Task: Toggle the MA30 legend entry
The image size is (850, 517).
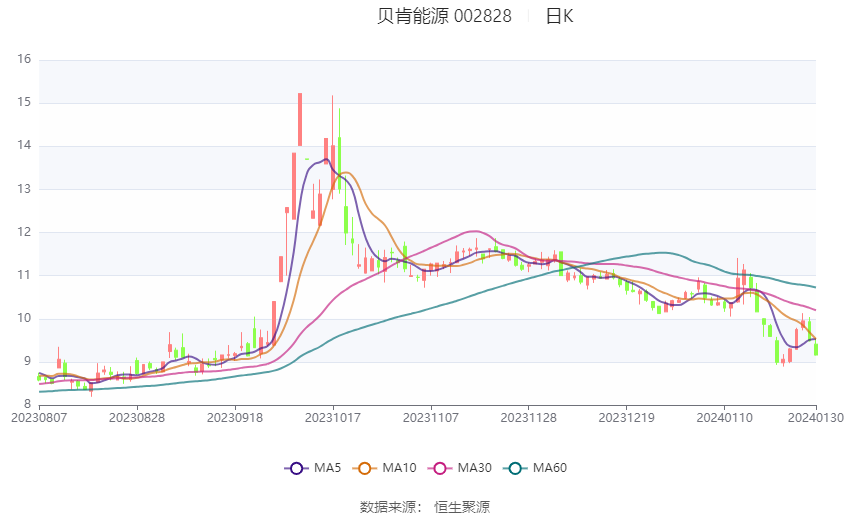Action: click(460, 468)
